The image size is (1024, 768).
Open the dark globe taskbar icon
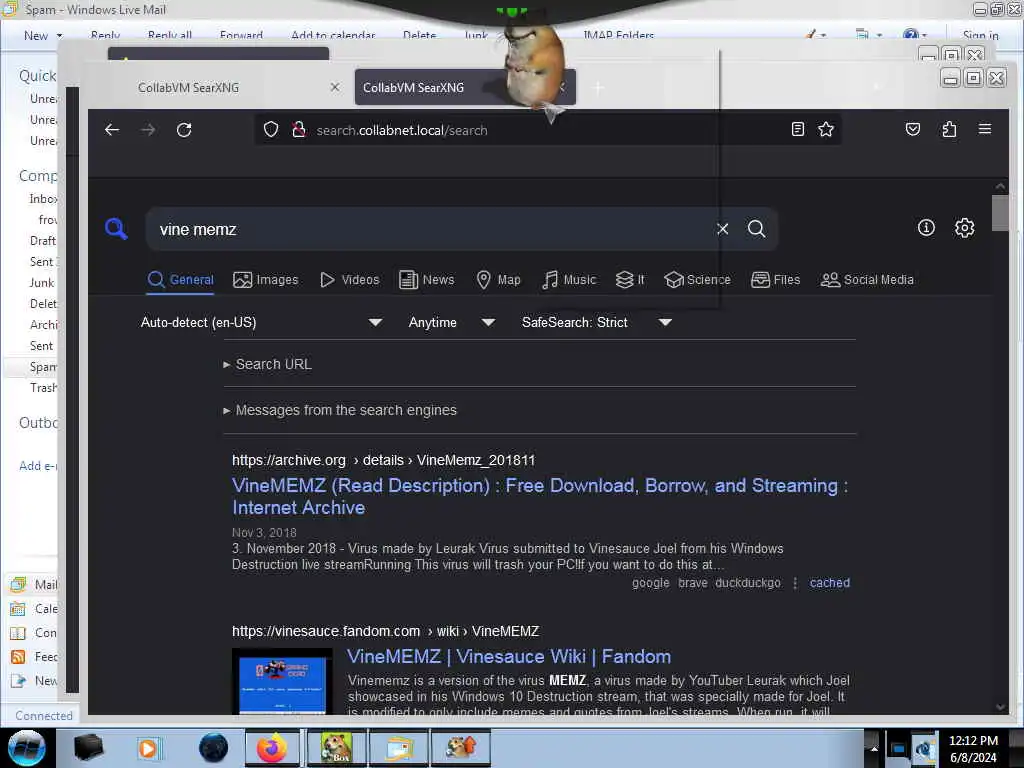213,748
